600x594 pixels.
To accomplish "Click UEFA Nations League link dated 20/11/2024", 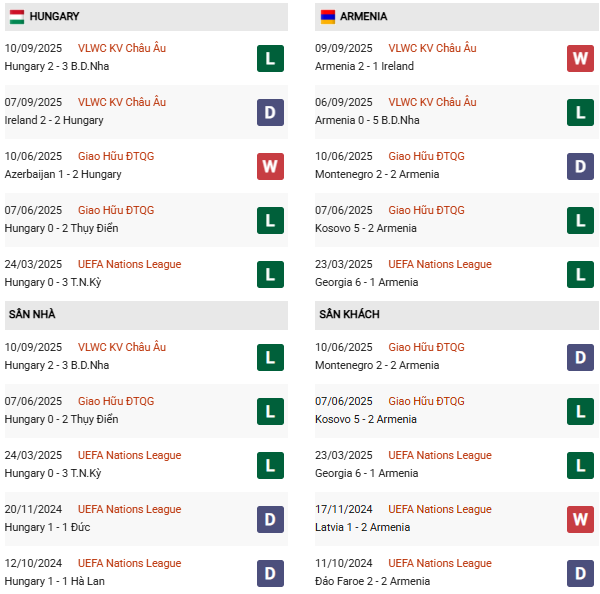I will [x=130, y=509].
